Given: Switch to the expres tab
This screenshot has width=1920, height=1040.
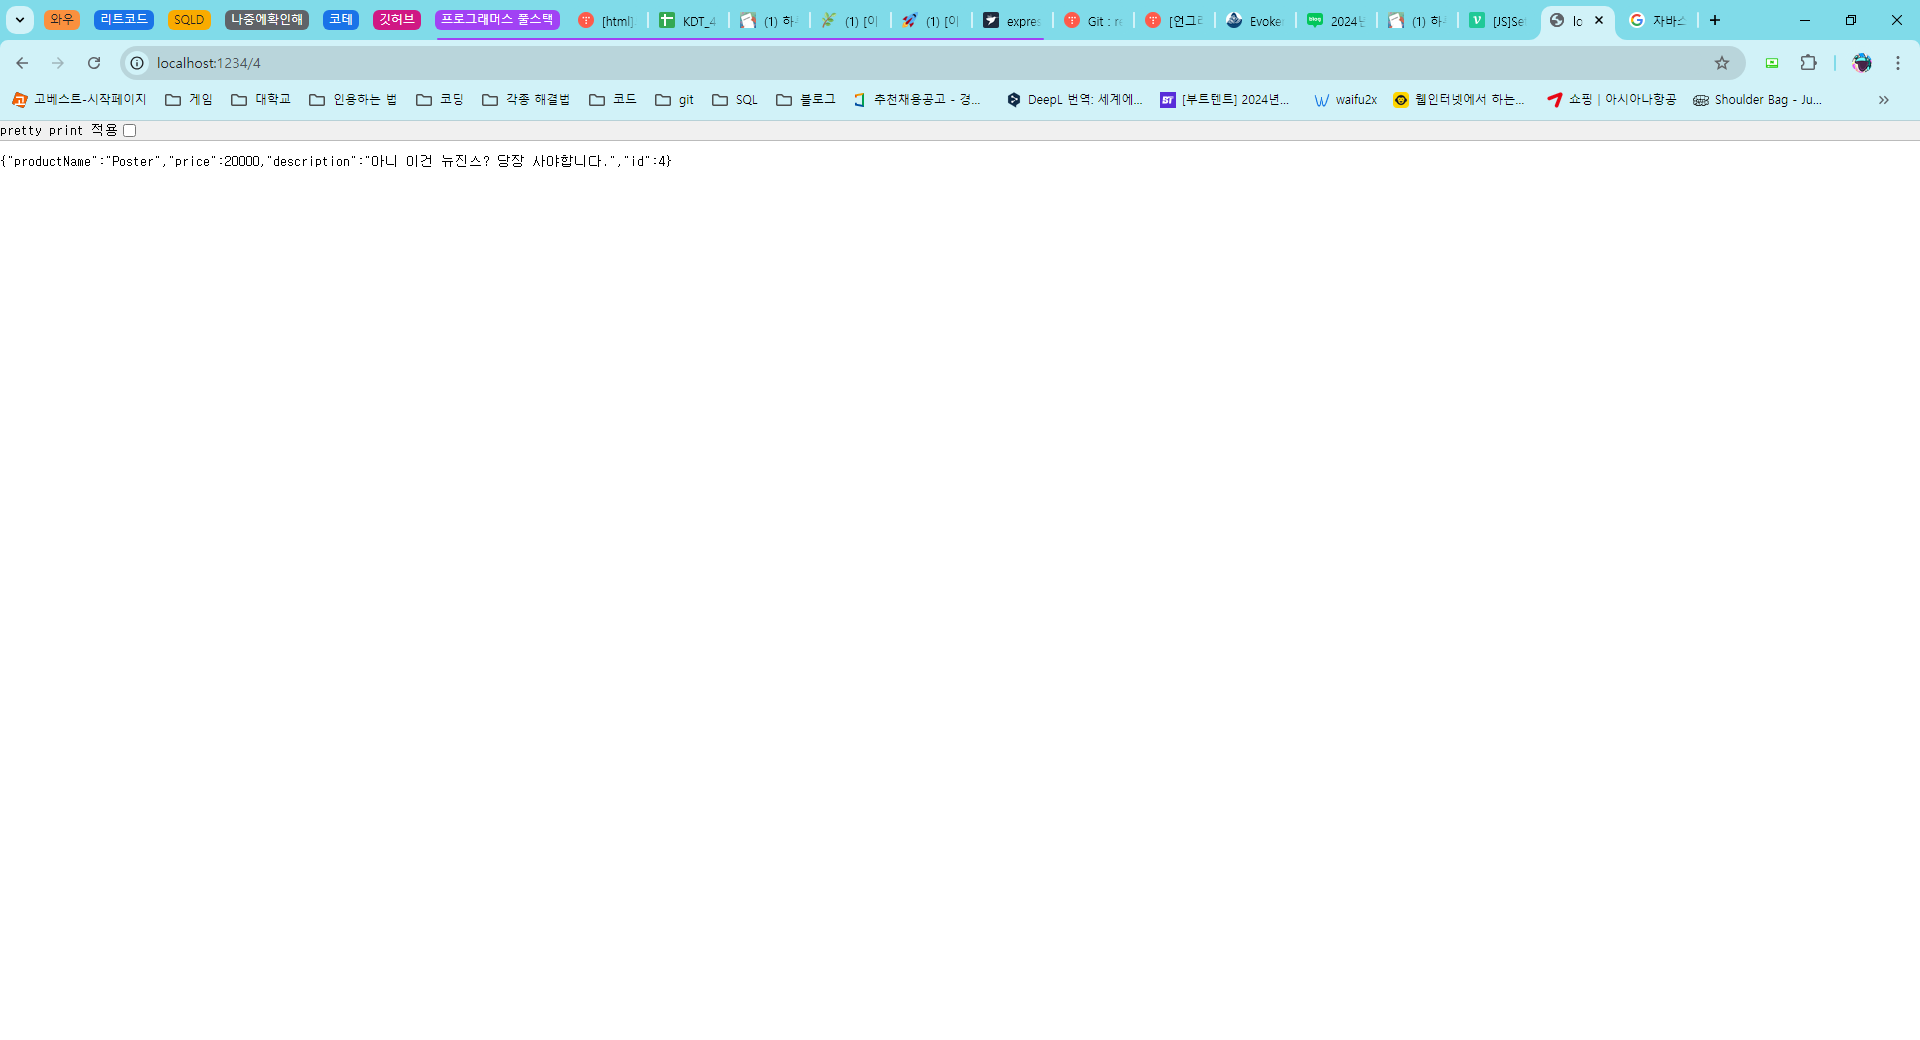Looking at the screenshot, I should [1012, 21].
